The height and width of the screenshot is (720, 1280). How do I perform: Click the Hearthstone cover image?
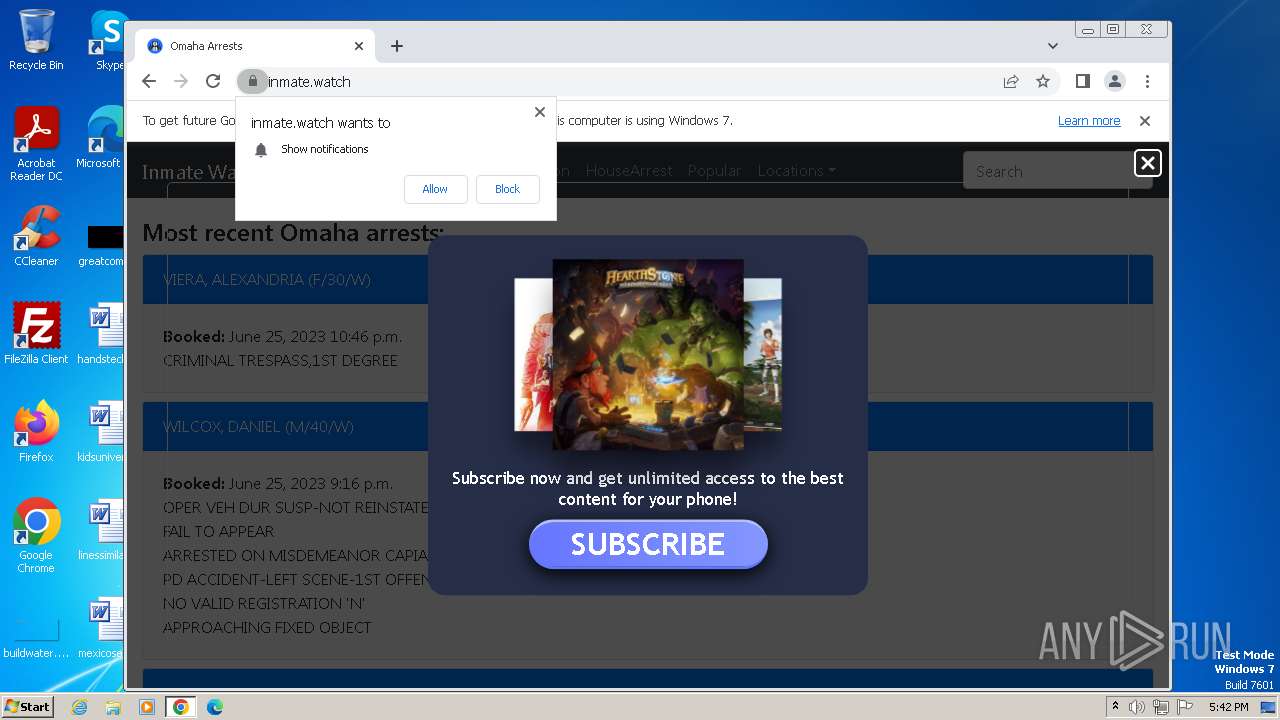point(647,355)
